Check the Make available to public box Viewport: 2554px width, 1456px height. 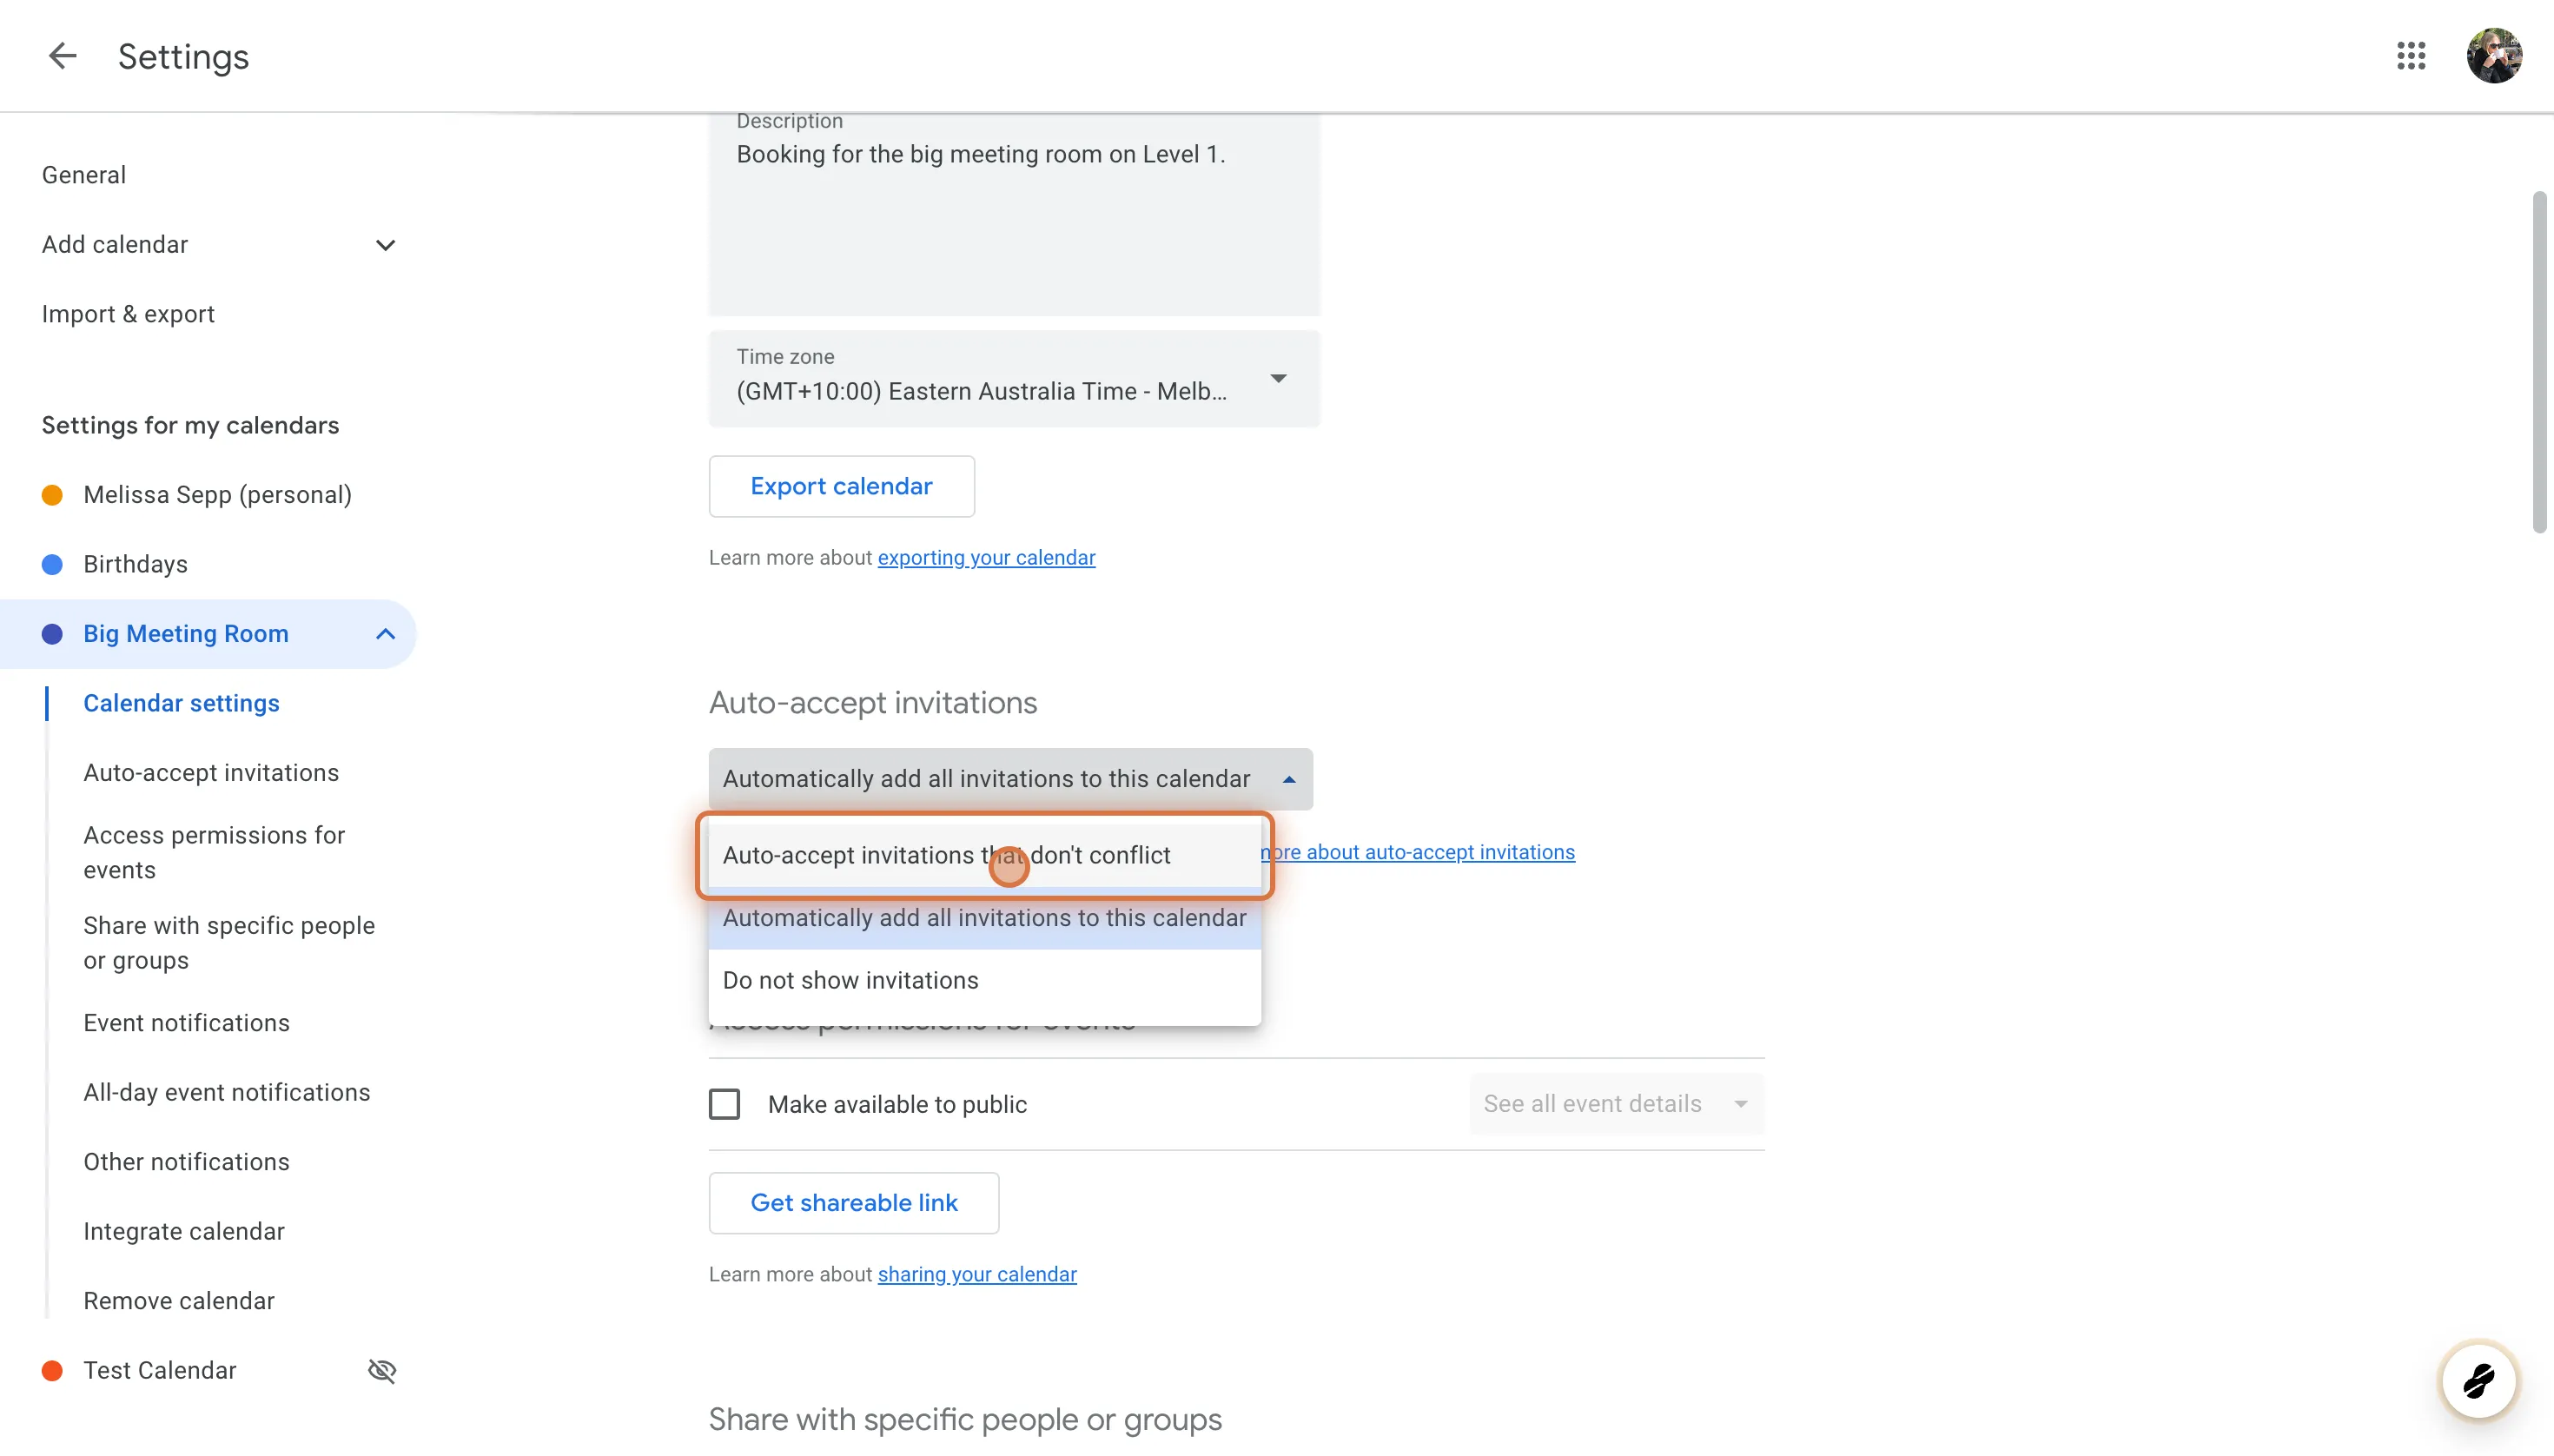pyautogui.click(x=724, y=1104)
